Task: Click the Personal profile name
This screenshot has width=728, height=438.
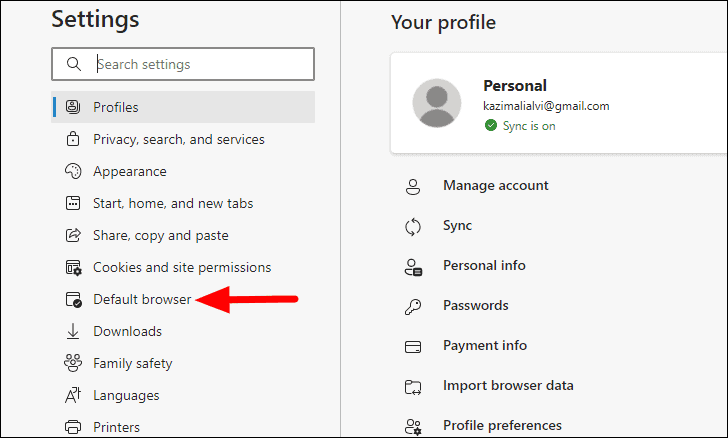Action: point(515,85)
